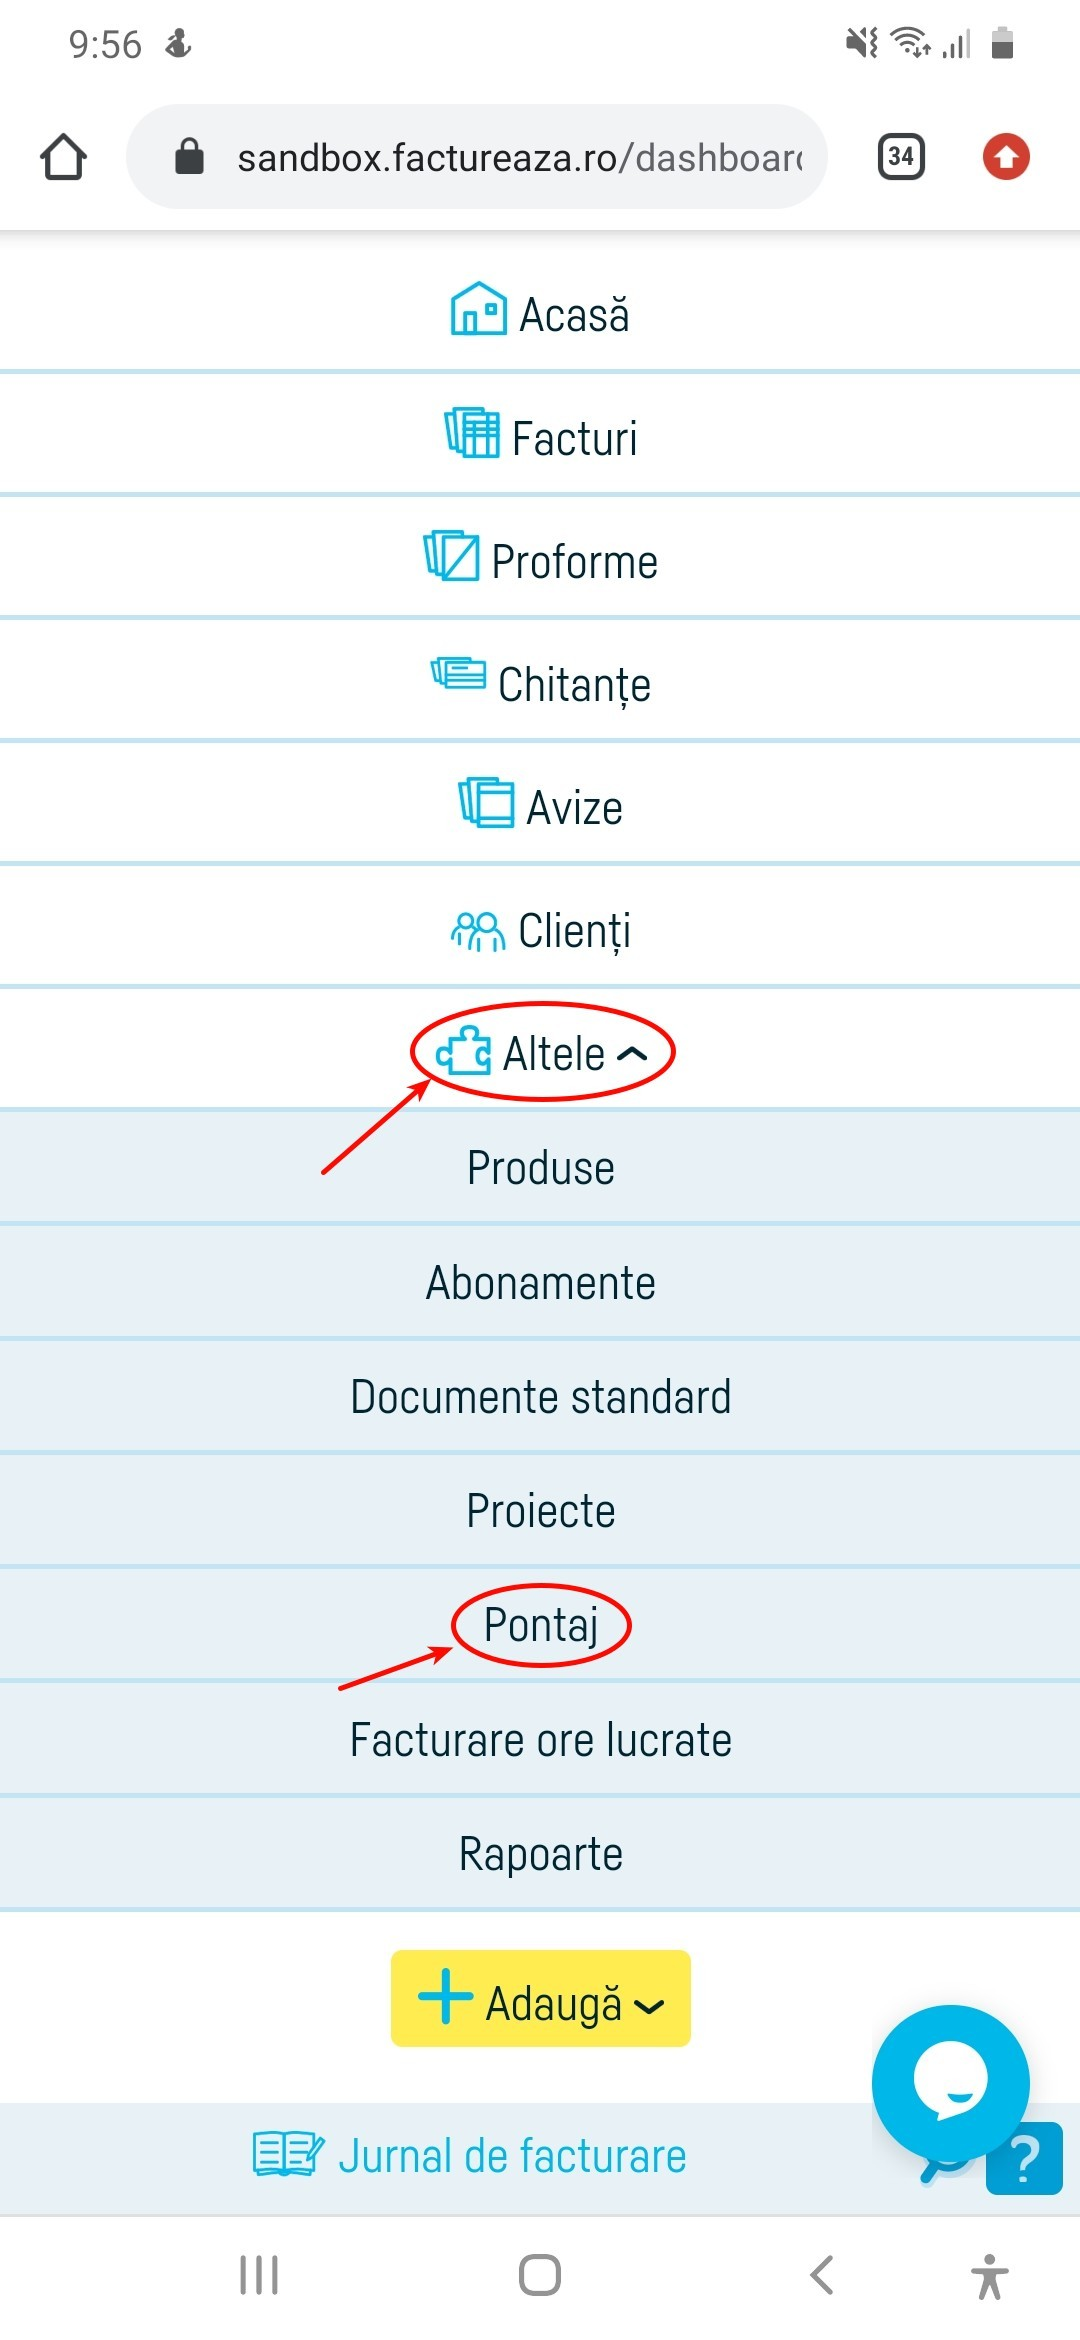Image resolution: width=1080 pixels, height=2340 pixels.
Task: Select Documente standard from the menu
Action: 540,1396
